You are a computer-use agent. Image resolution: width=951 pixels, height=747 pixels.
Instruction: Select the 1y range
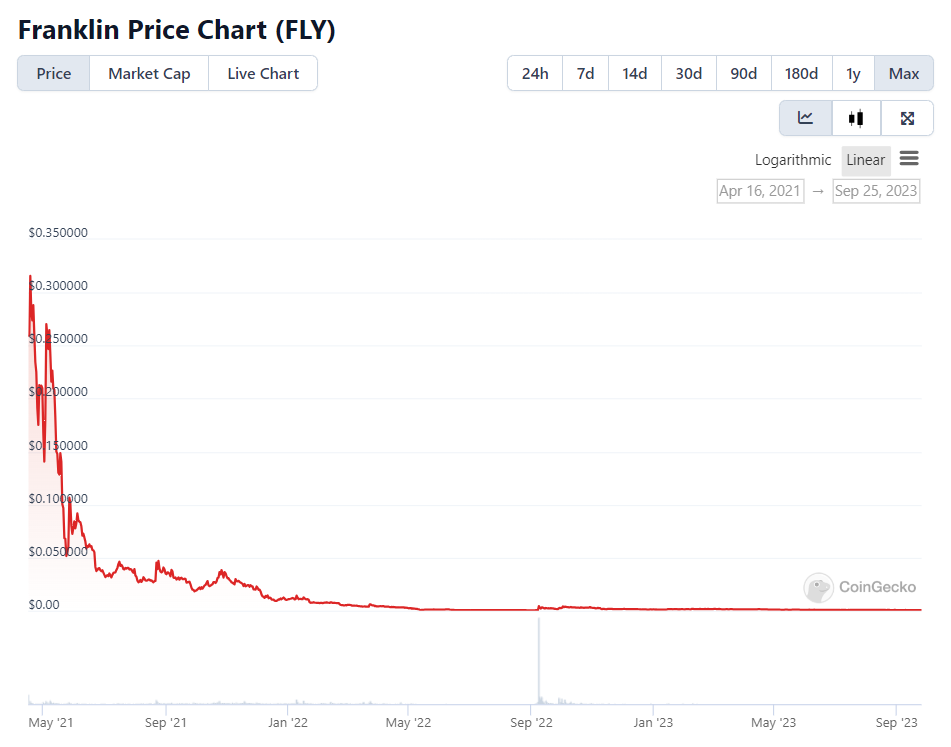point(853,74)
